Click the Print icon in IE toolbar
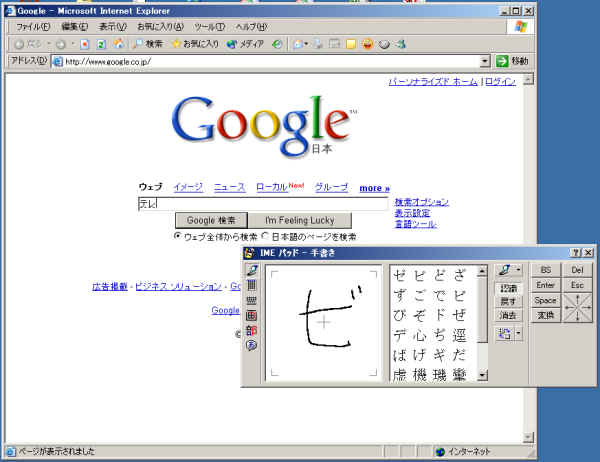This screenshot has height=462, width=600. tap(318, 44)
